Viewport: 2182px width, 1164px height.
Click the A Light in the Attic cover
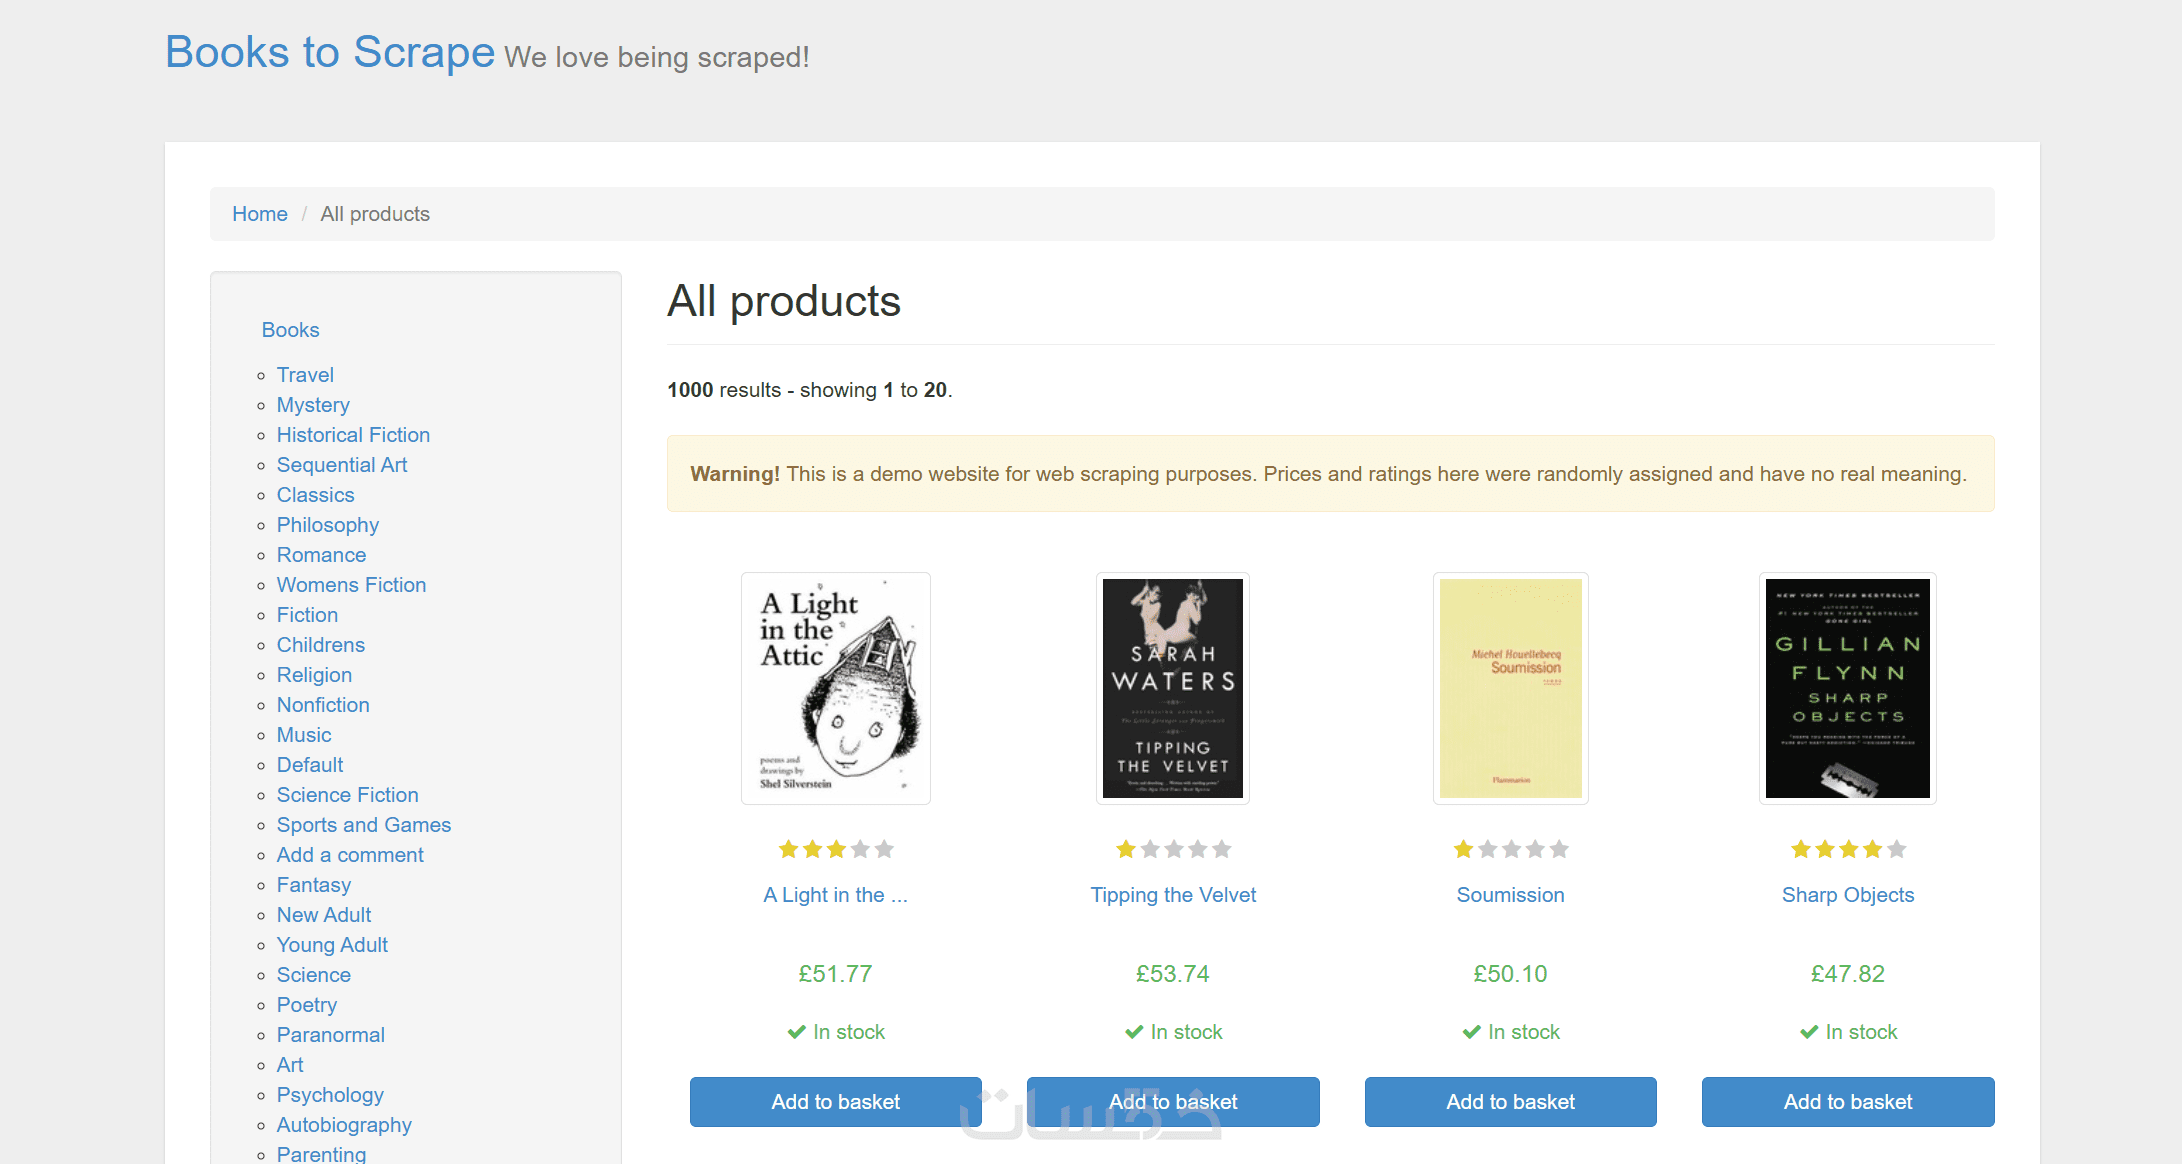[x=835, y=688]
